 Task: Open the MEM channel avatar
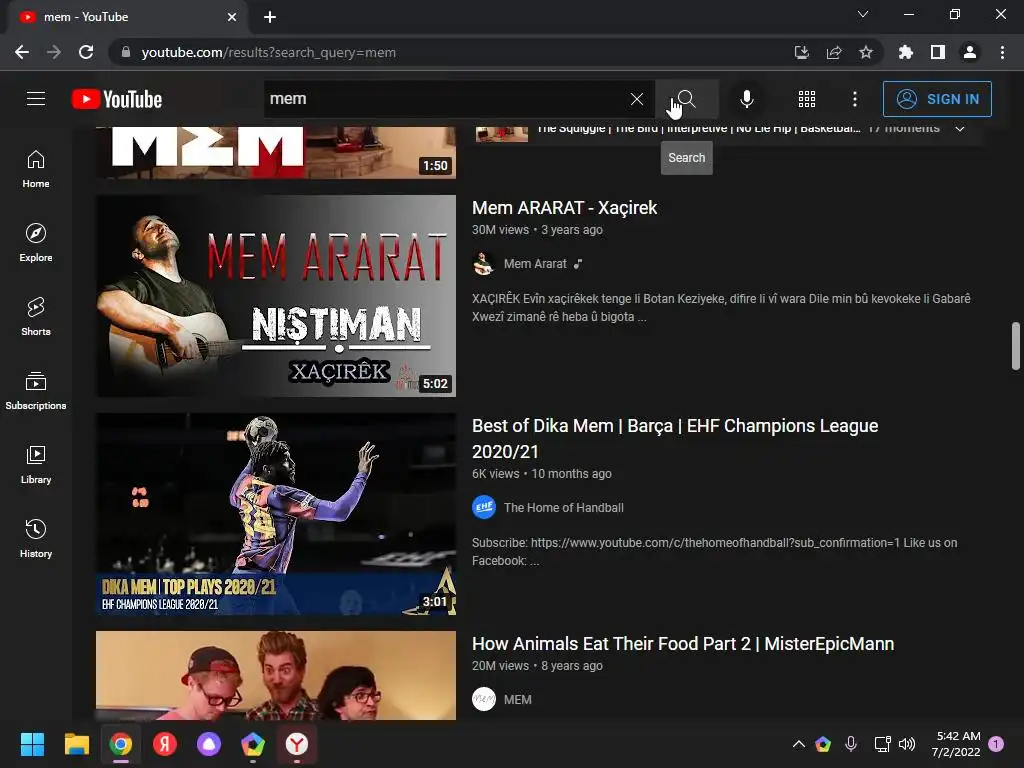point(484,699)
